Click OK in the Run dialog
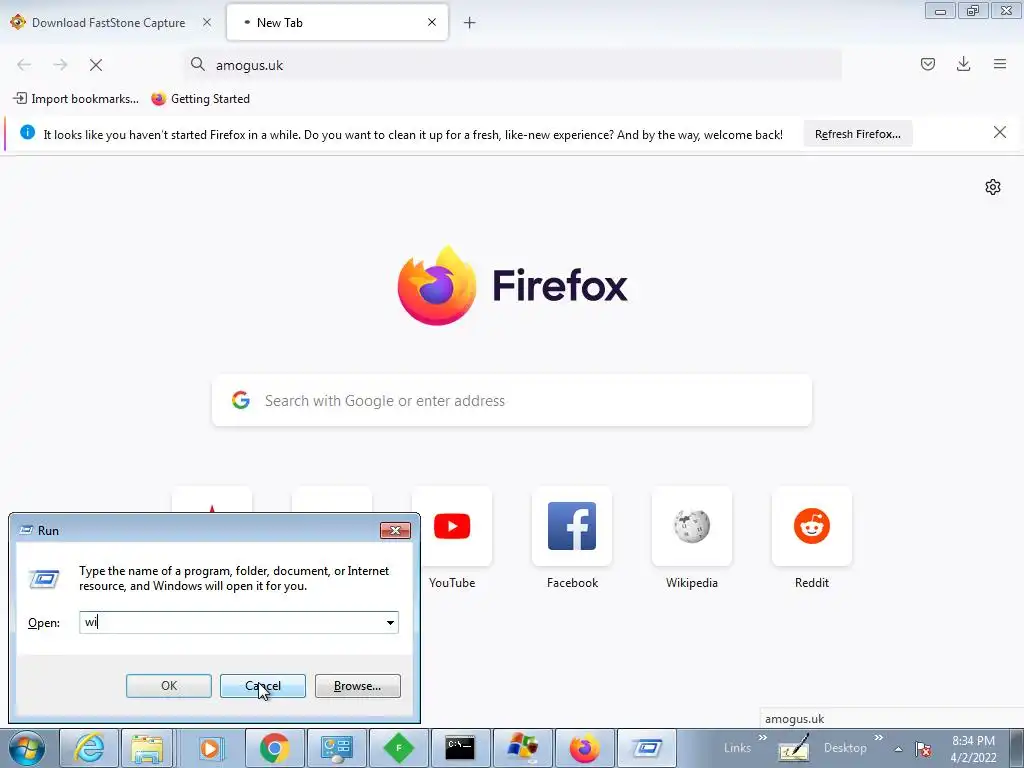The height and width of the screenshot is (768, 1024). [168, 686]
